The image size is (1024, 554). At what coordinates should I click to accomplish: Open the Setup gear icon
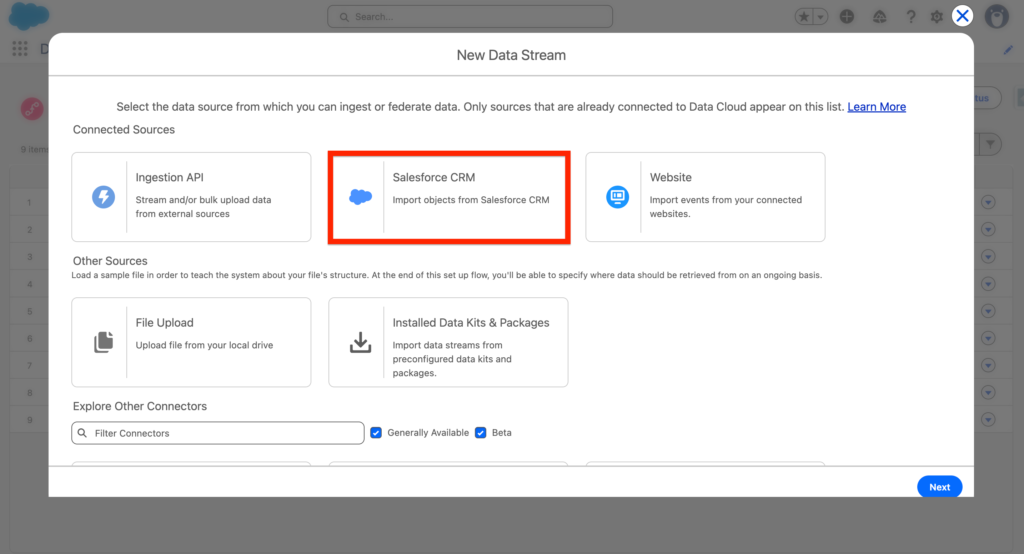coord(936,16)
